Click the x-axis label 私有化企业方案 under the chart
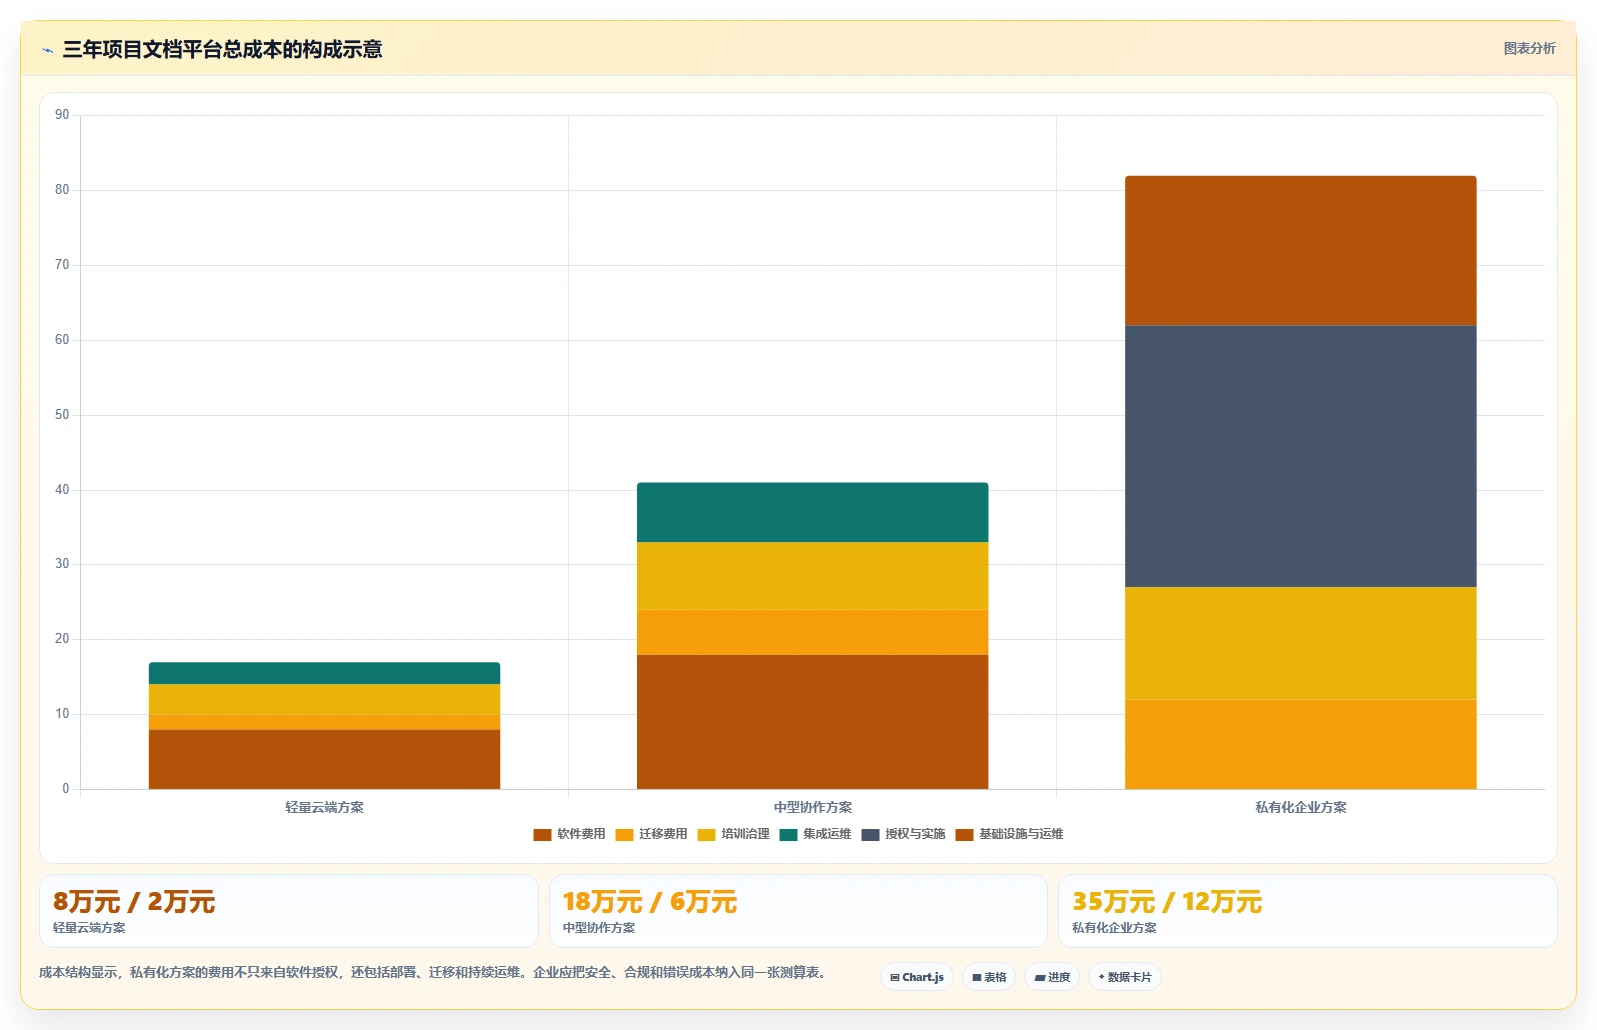The height and width of the screenshot is (1030, 1597). 1300,807
